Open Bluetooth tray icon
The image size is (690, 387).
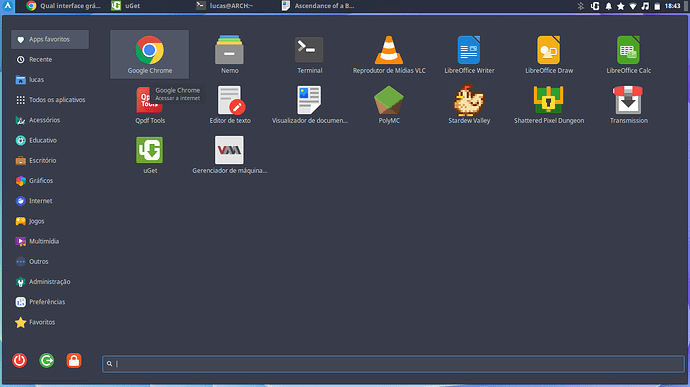pyautogui.click(x=581, y=6)
